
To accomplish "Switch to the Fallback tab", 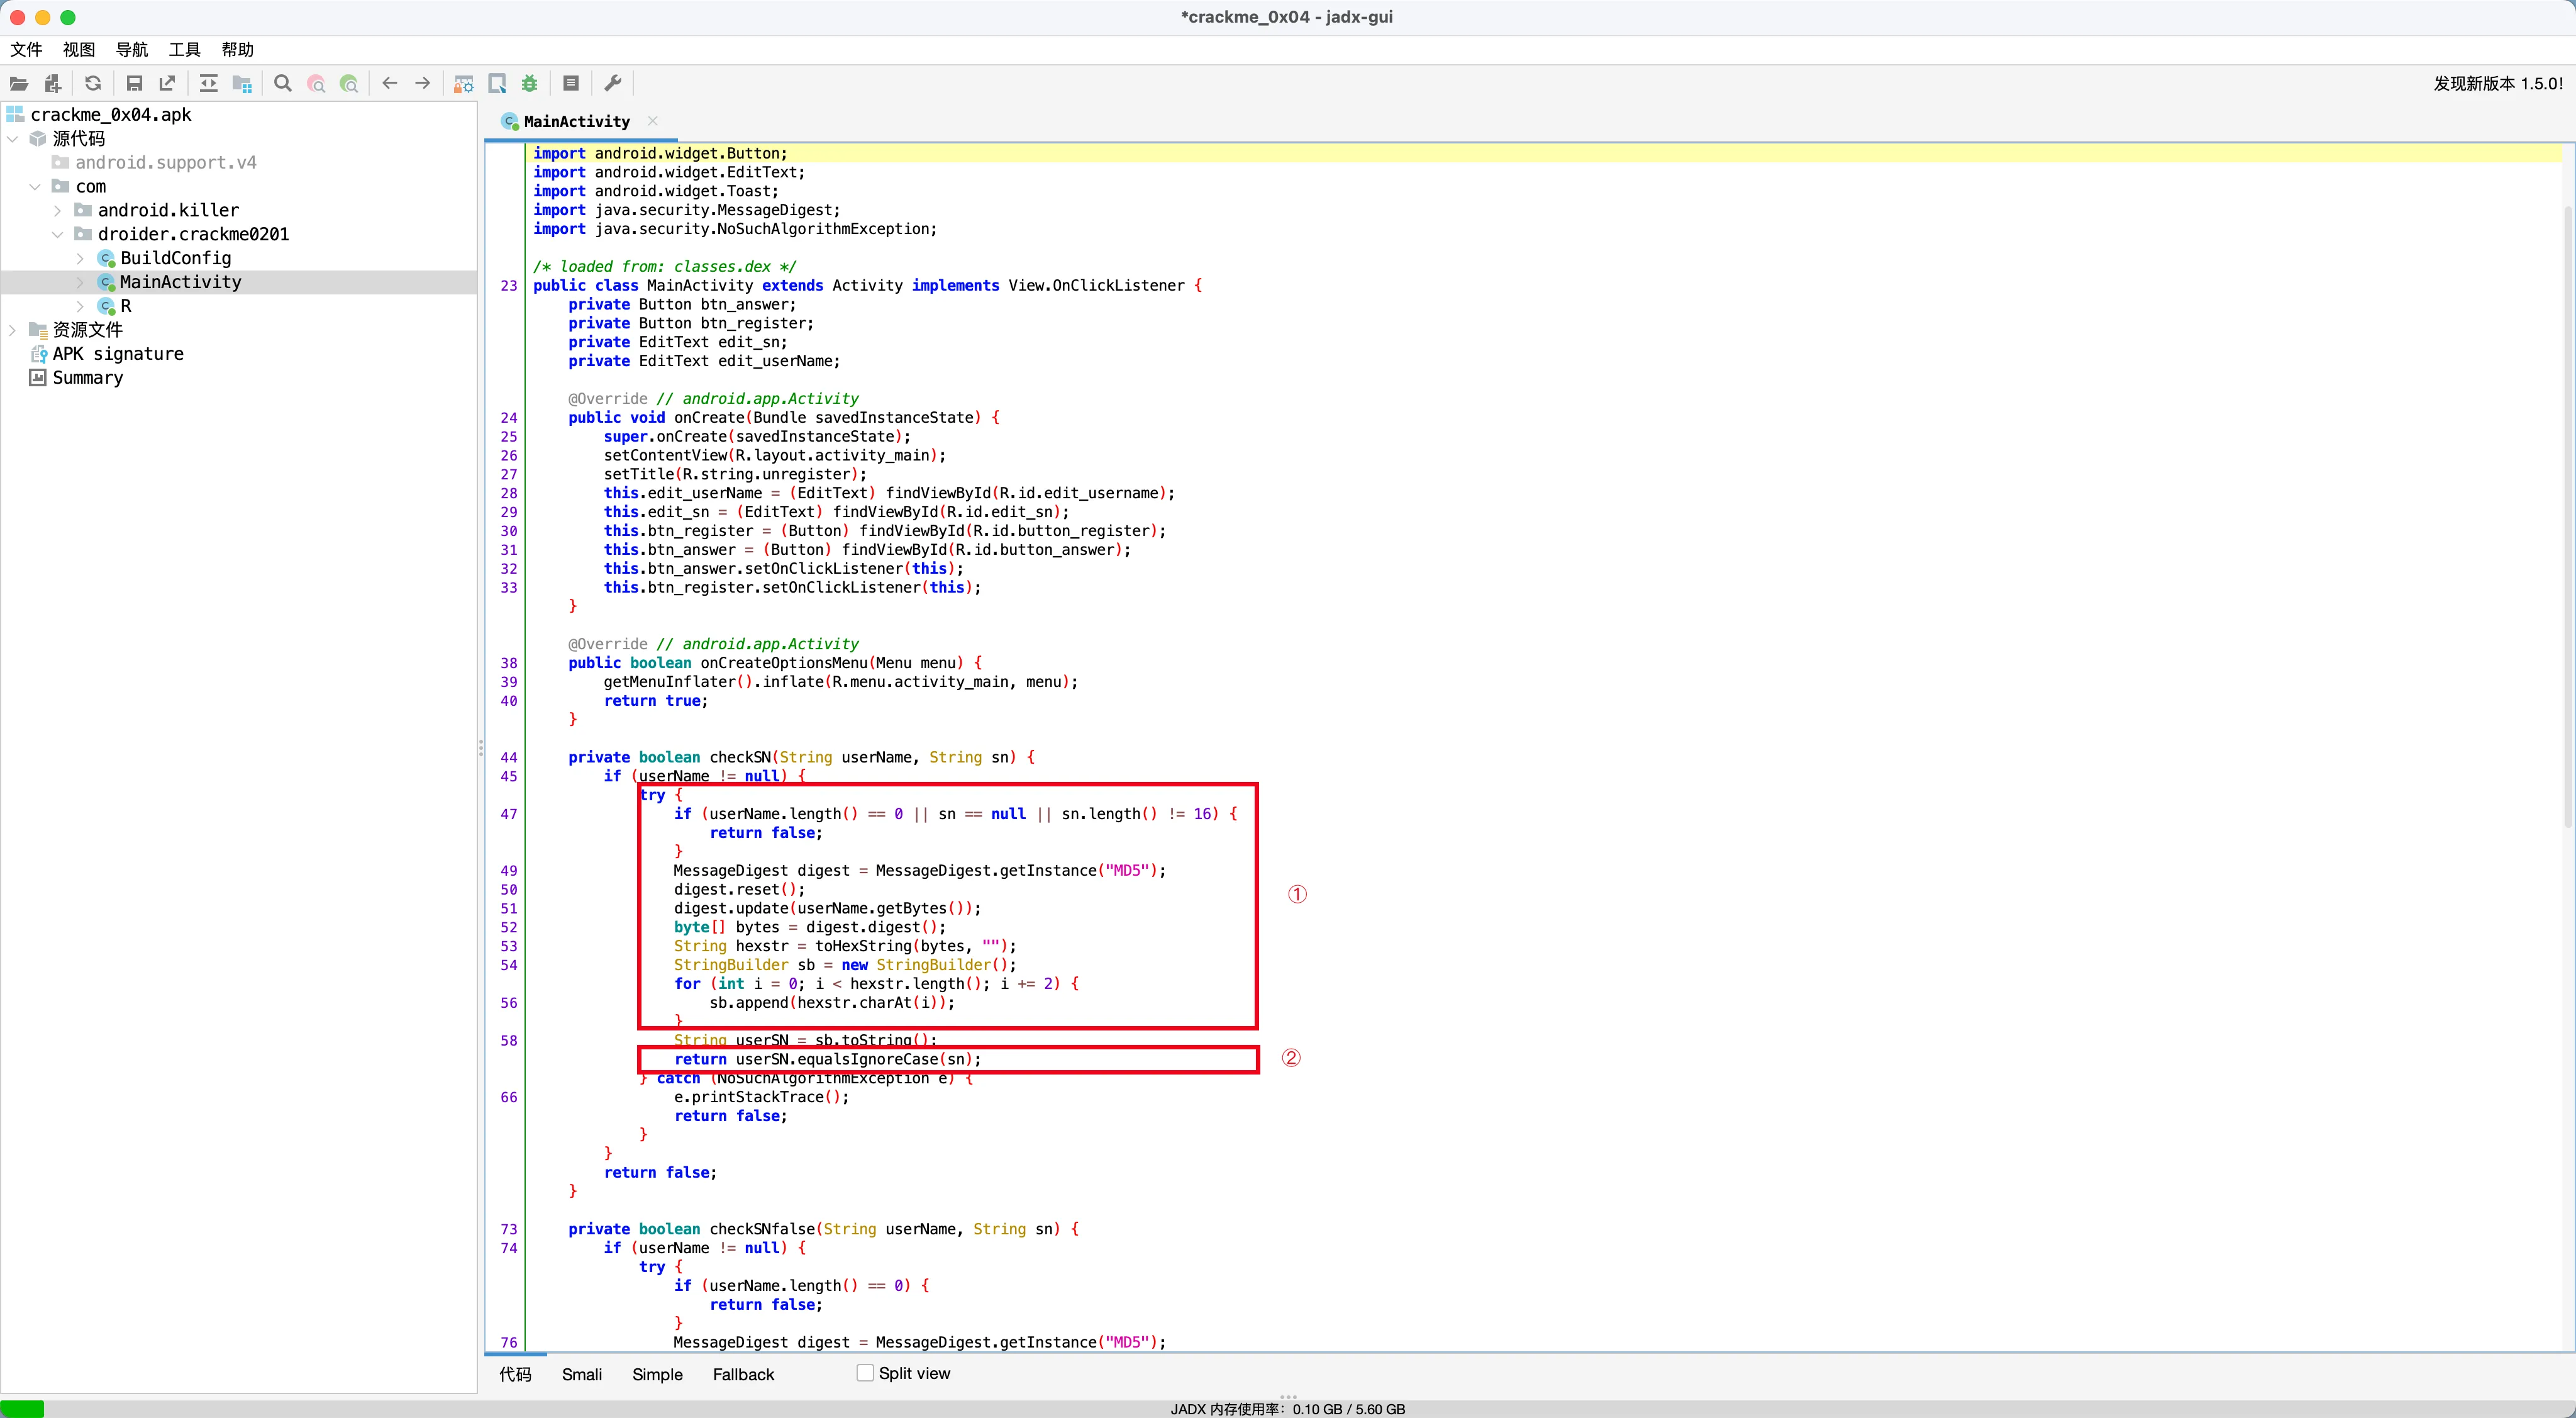I will tap(743, 1374).
